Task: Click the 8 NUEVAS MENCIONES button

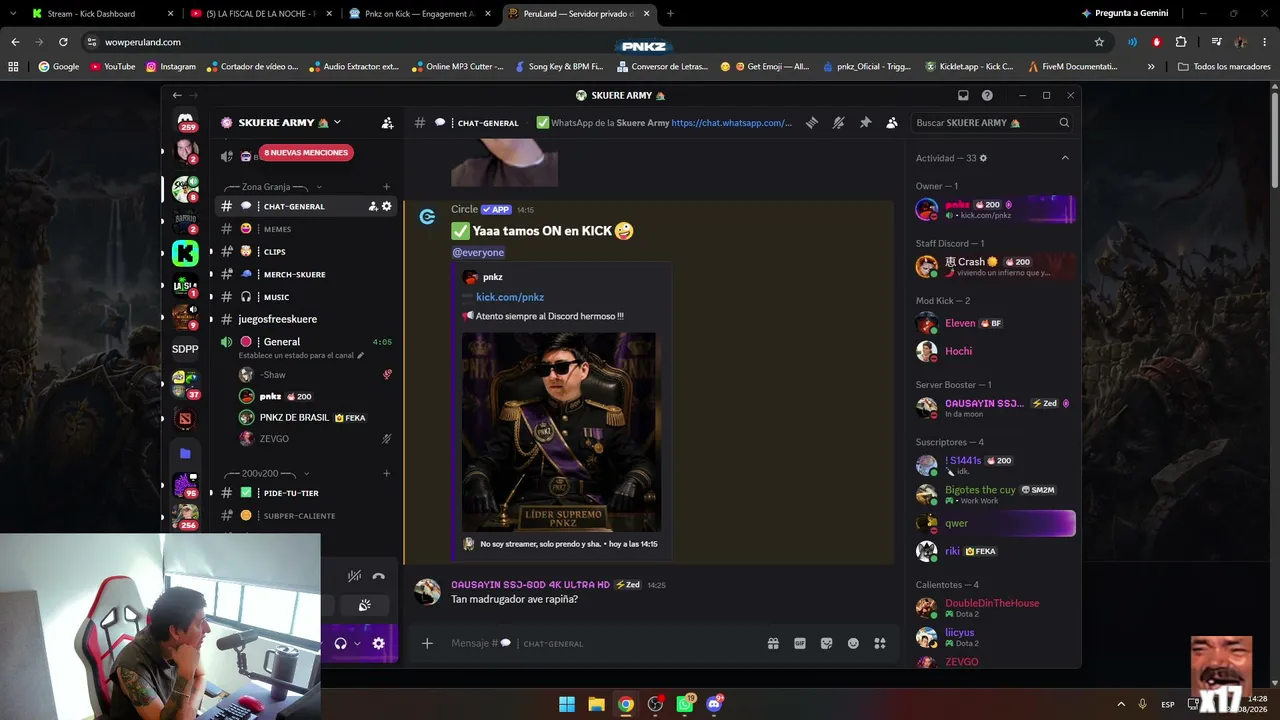Action: [306, 153]
